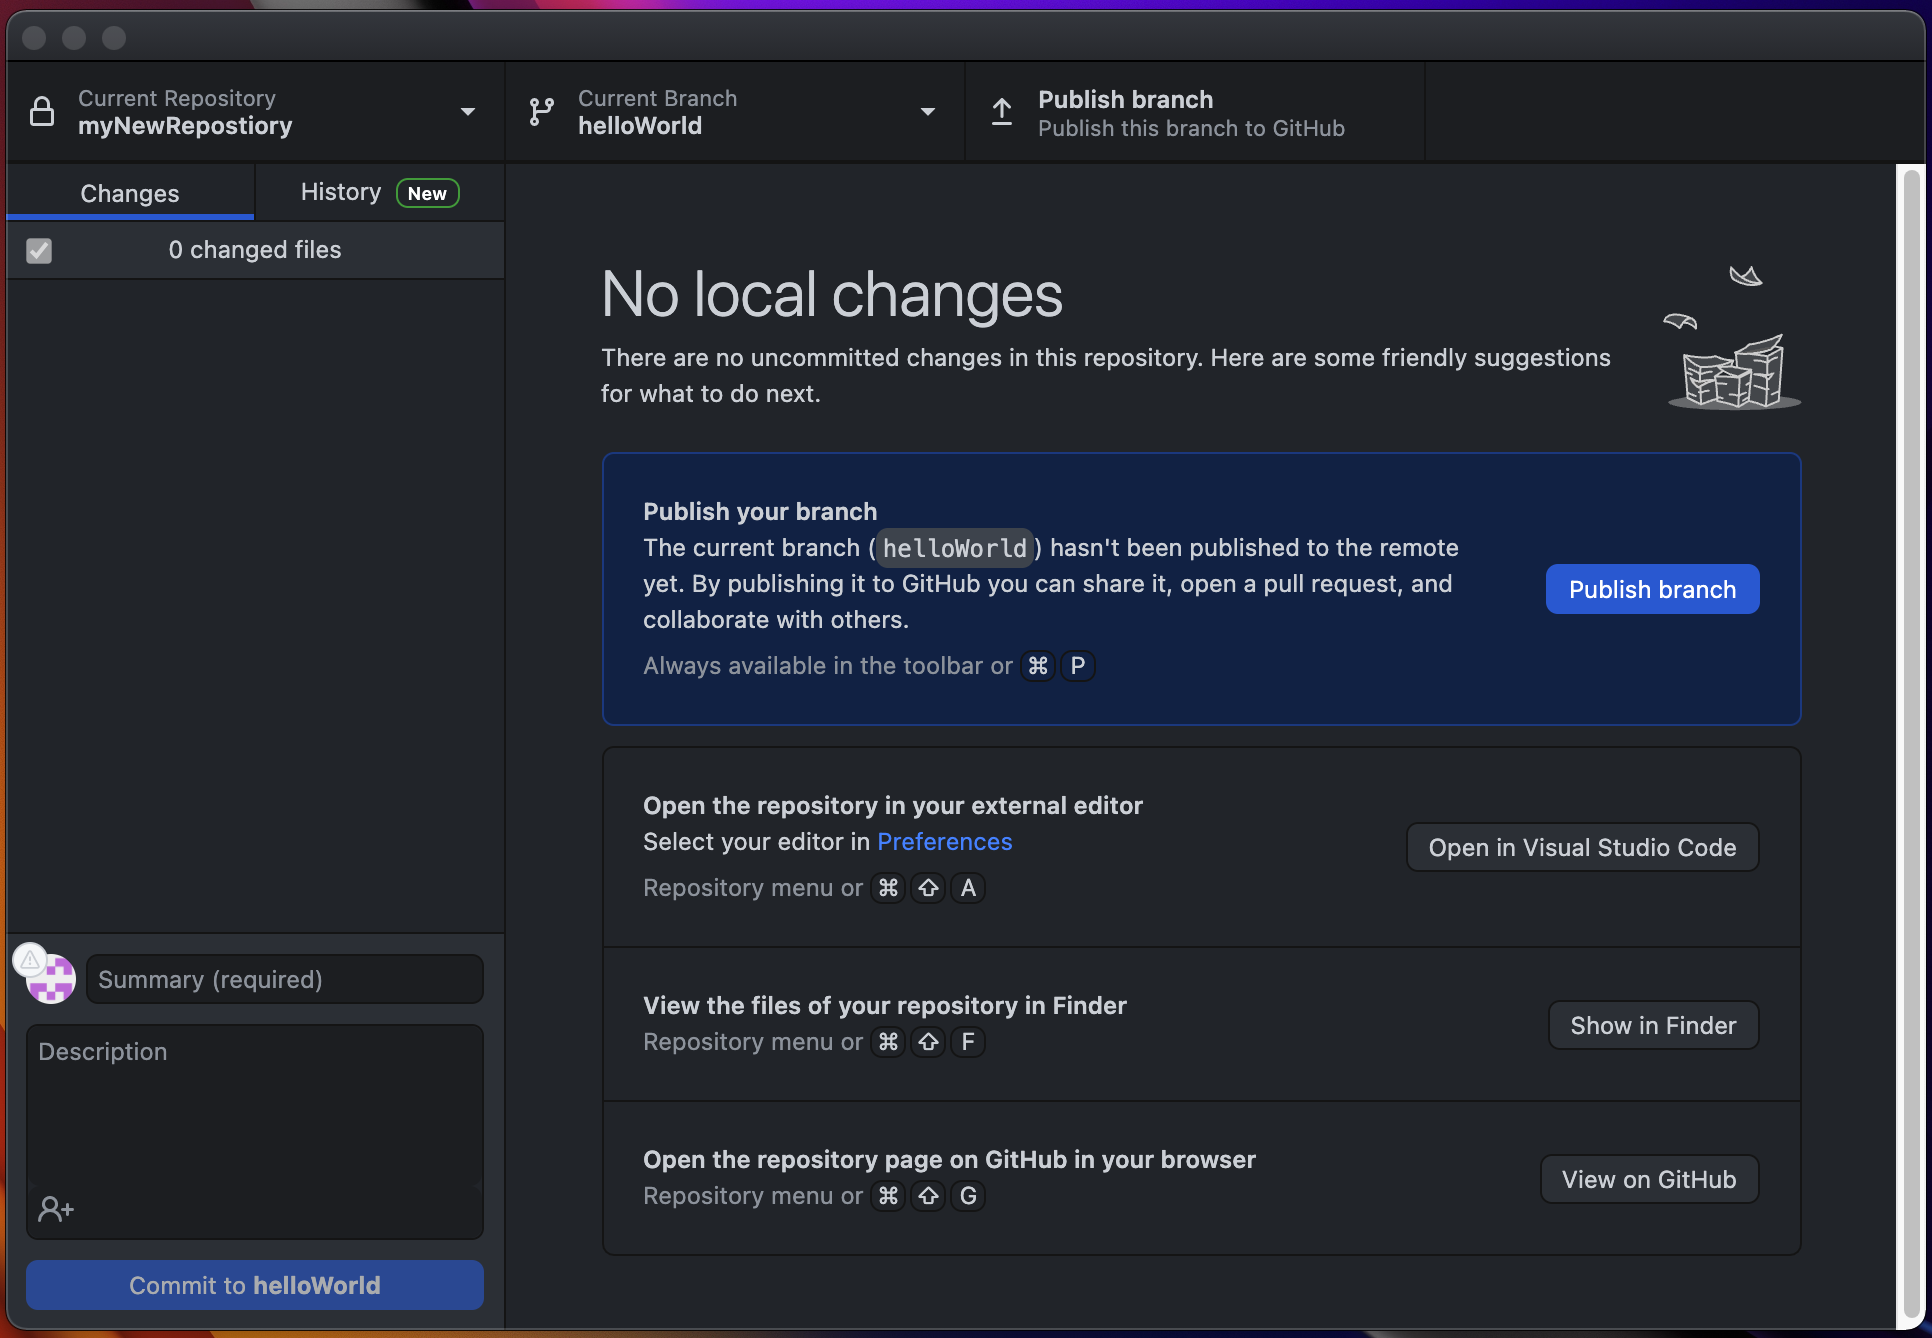Viewport: 1932px width, 1338px height.
Task: Click 'Open the repository in your external editor'
Action: click(x=893, y=806)
